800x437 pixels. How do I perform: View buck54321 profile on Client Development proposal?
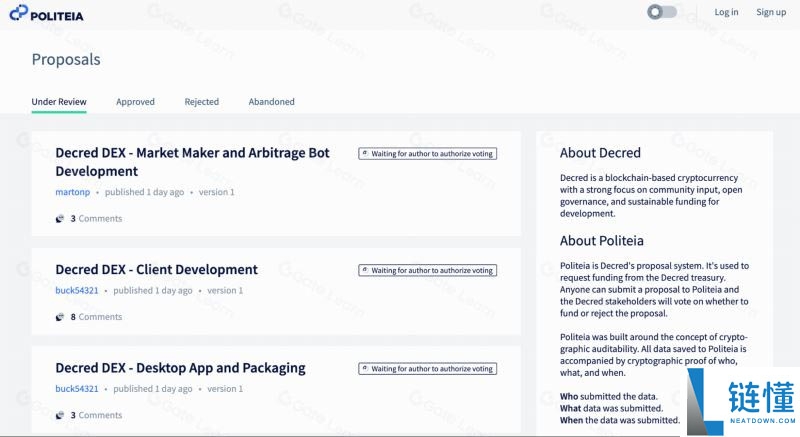tap(77, 290)
